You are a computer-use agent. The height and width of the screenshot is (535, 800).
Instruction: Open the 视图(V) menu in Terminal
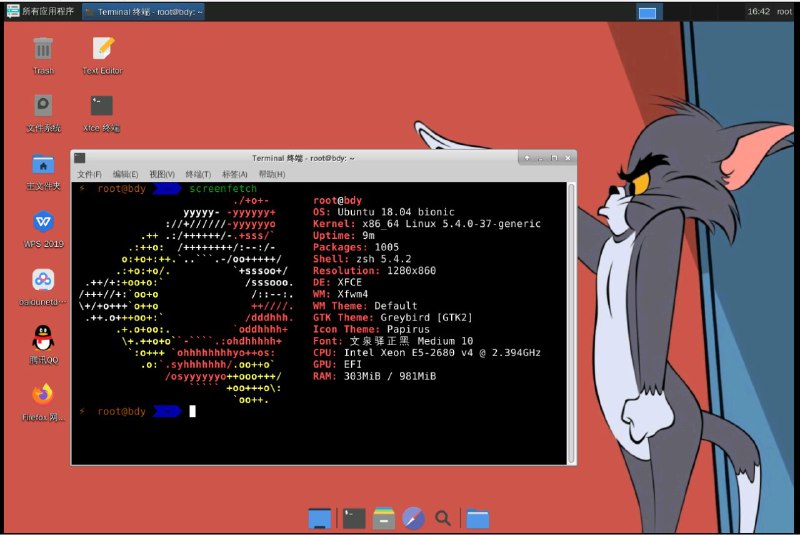click(x=162, y=174)
